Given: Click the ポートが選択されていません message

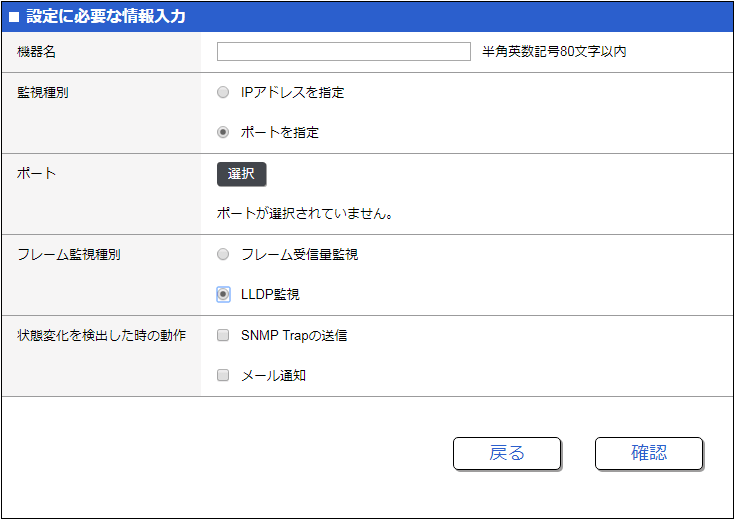Looking at the screenshot, I should tap(304, 213).
